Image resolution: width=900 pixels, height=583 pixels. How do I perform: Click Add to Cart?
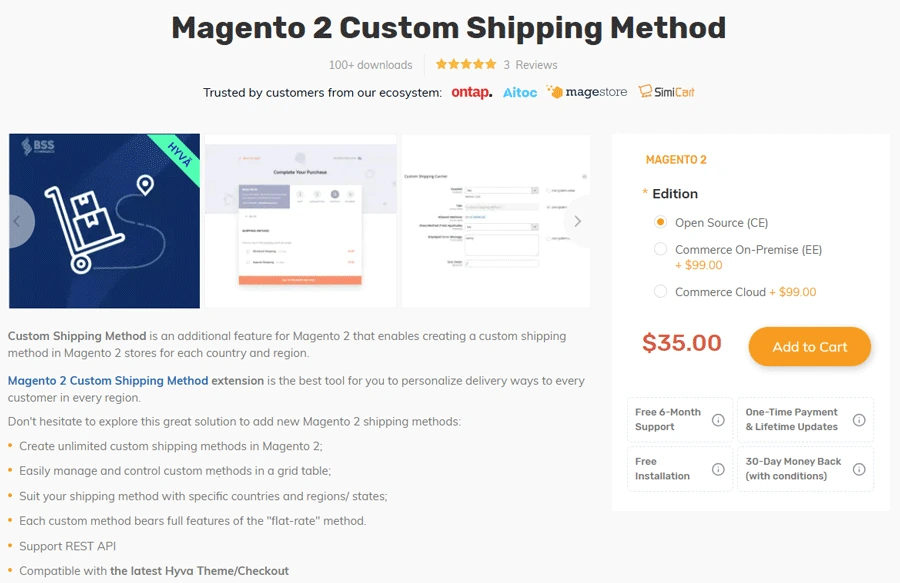812,346
